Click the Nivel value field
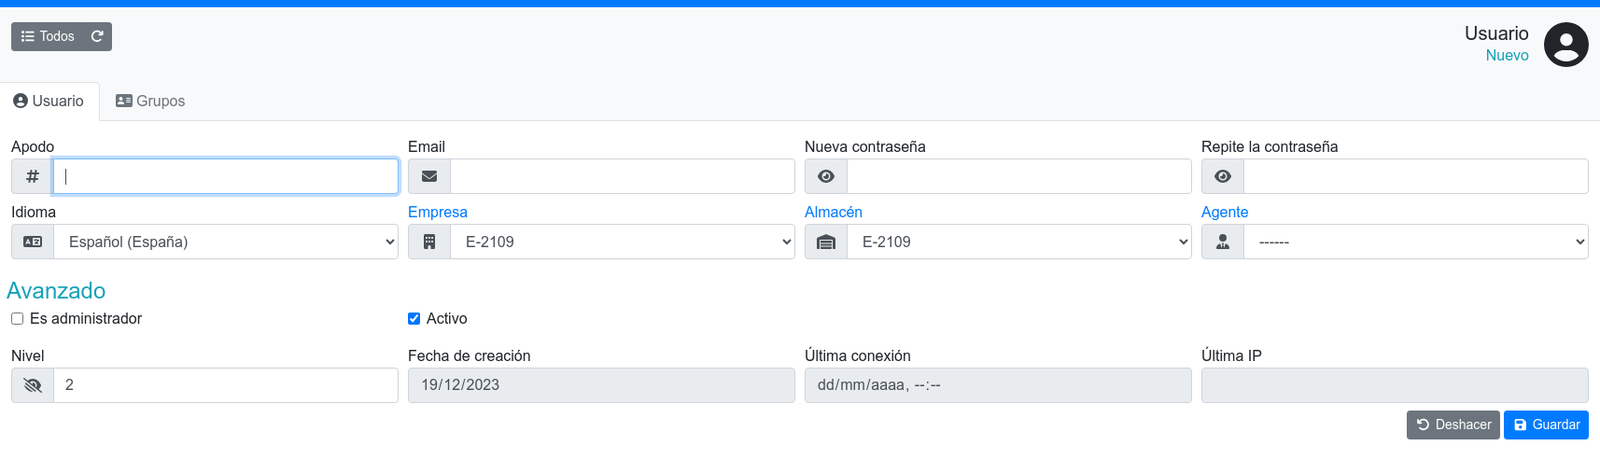The image size is (1600, 457). pyautogui.click(x=226, y=385)
